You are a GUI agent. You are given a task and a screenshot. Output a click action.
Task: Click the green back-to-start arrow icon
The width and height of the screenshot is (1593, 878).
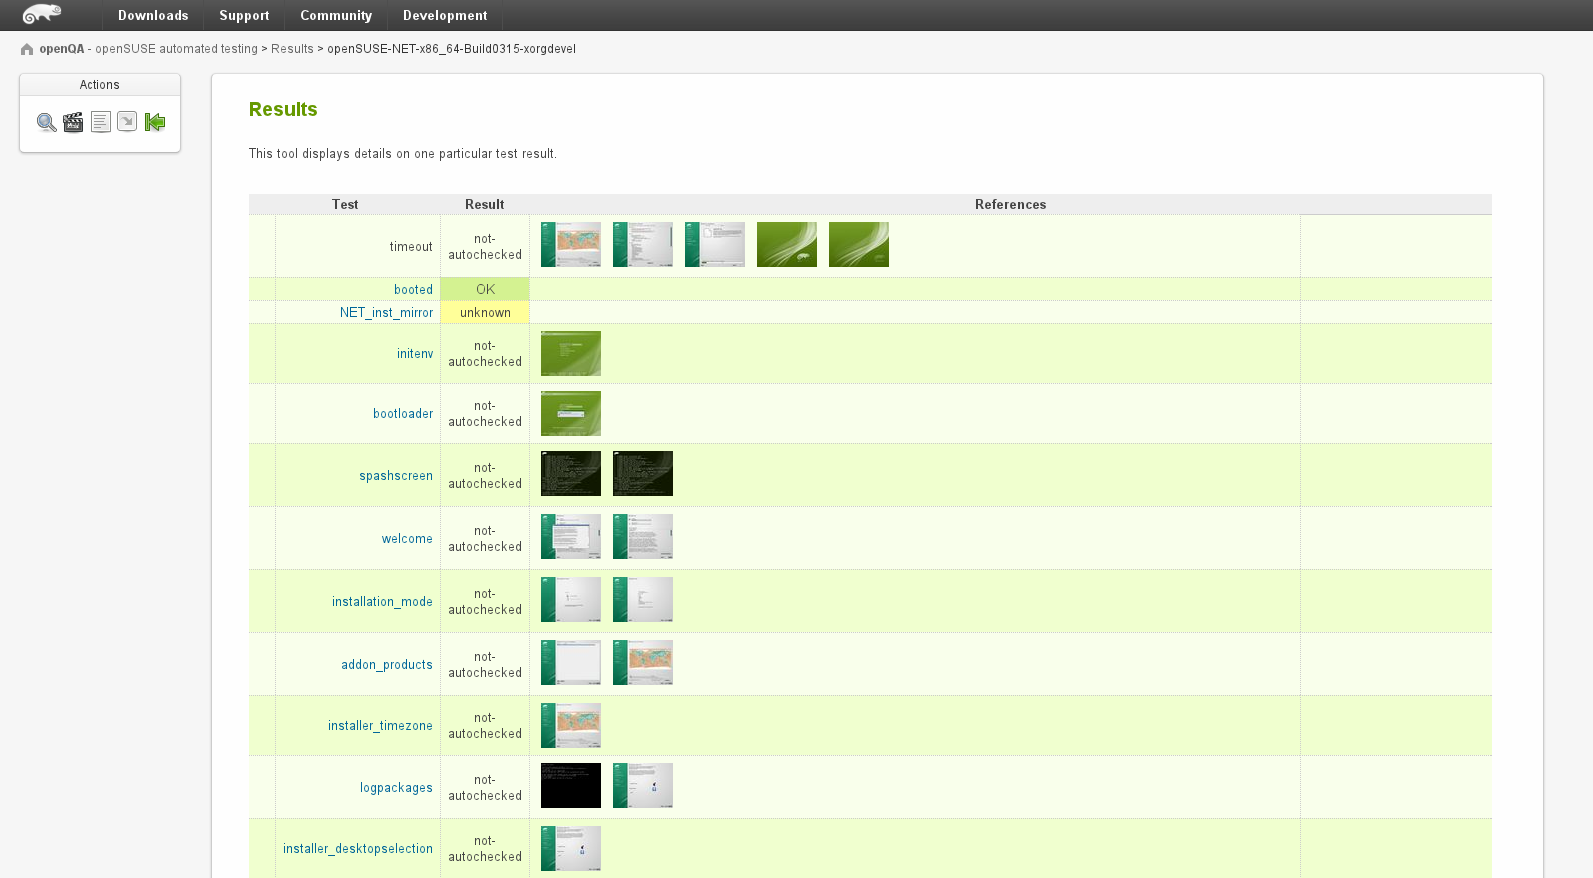pos(155,122)
